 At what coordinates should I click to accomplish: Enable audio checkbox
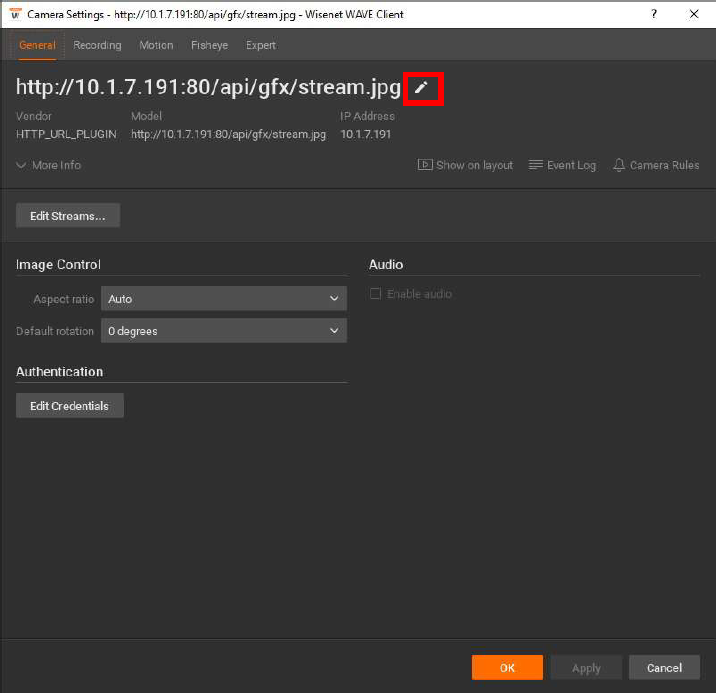(x=376, y=294)
